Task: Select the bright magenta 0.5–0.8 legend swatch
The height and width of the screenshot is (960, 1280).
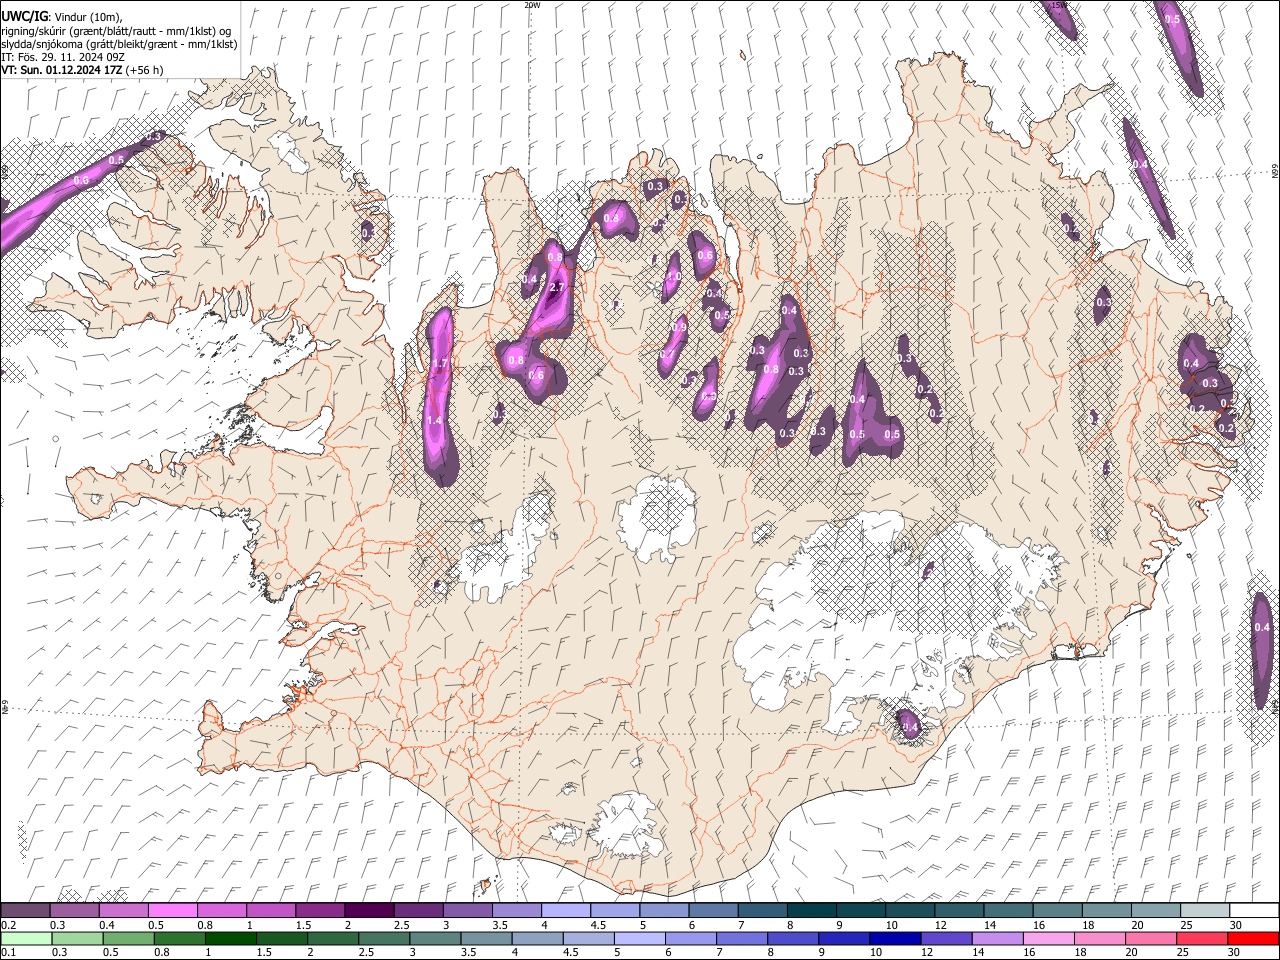Action: click(x=172, y=911)
